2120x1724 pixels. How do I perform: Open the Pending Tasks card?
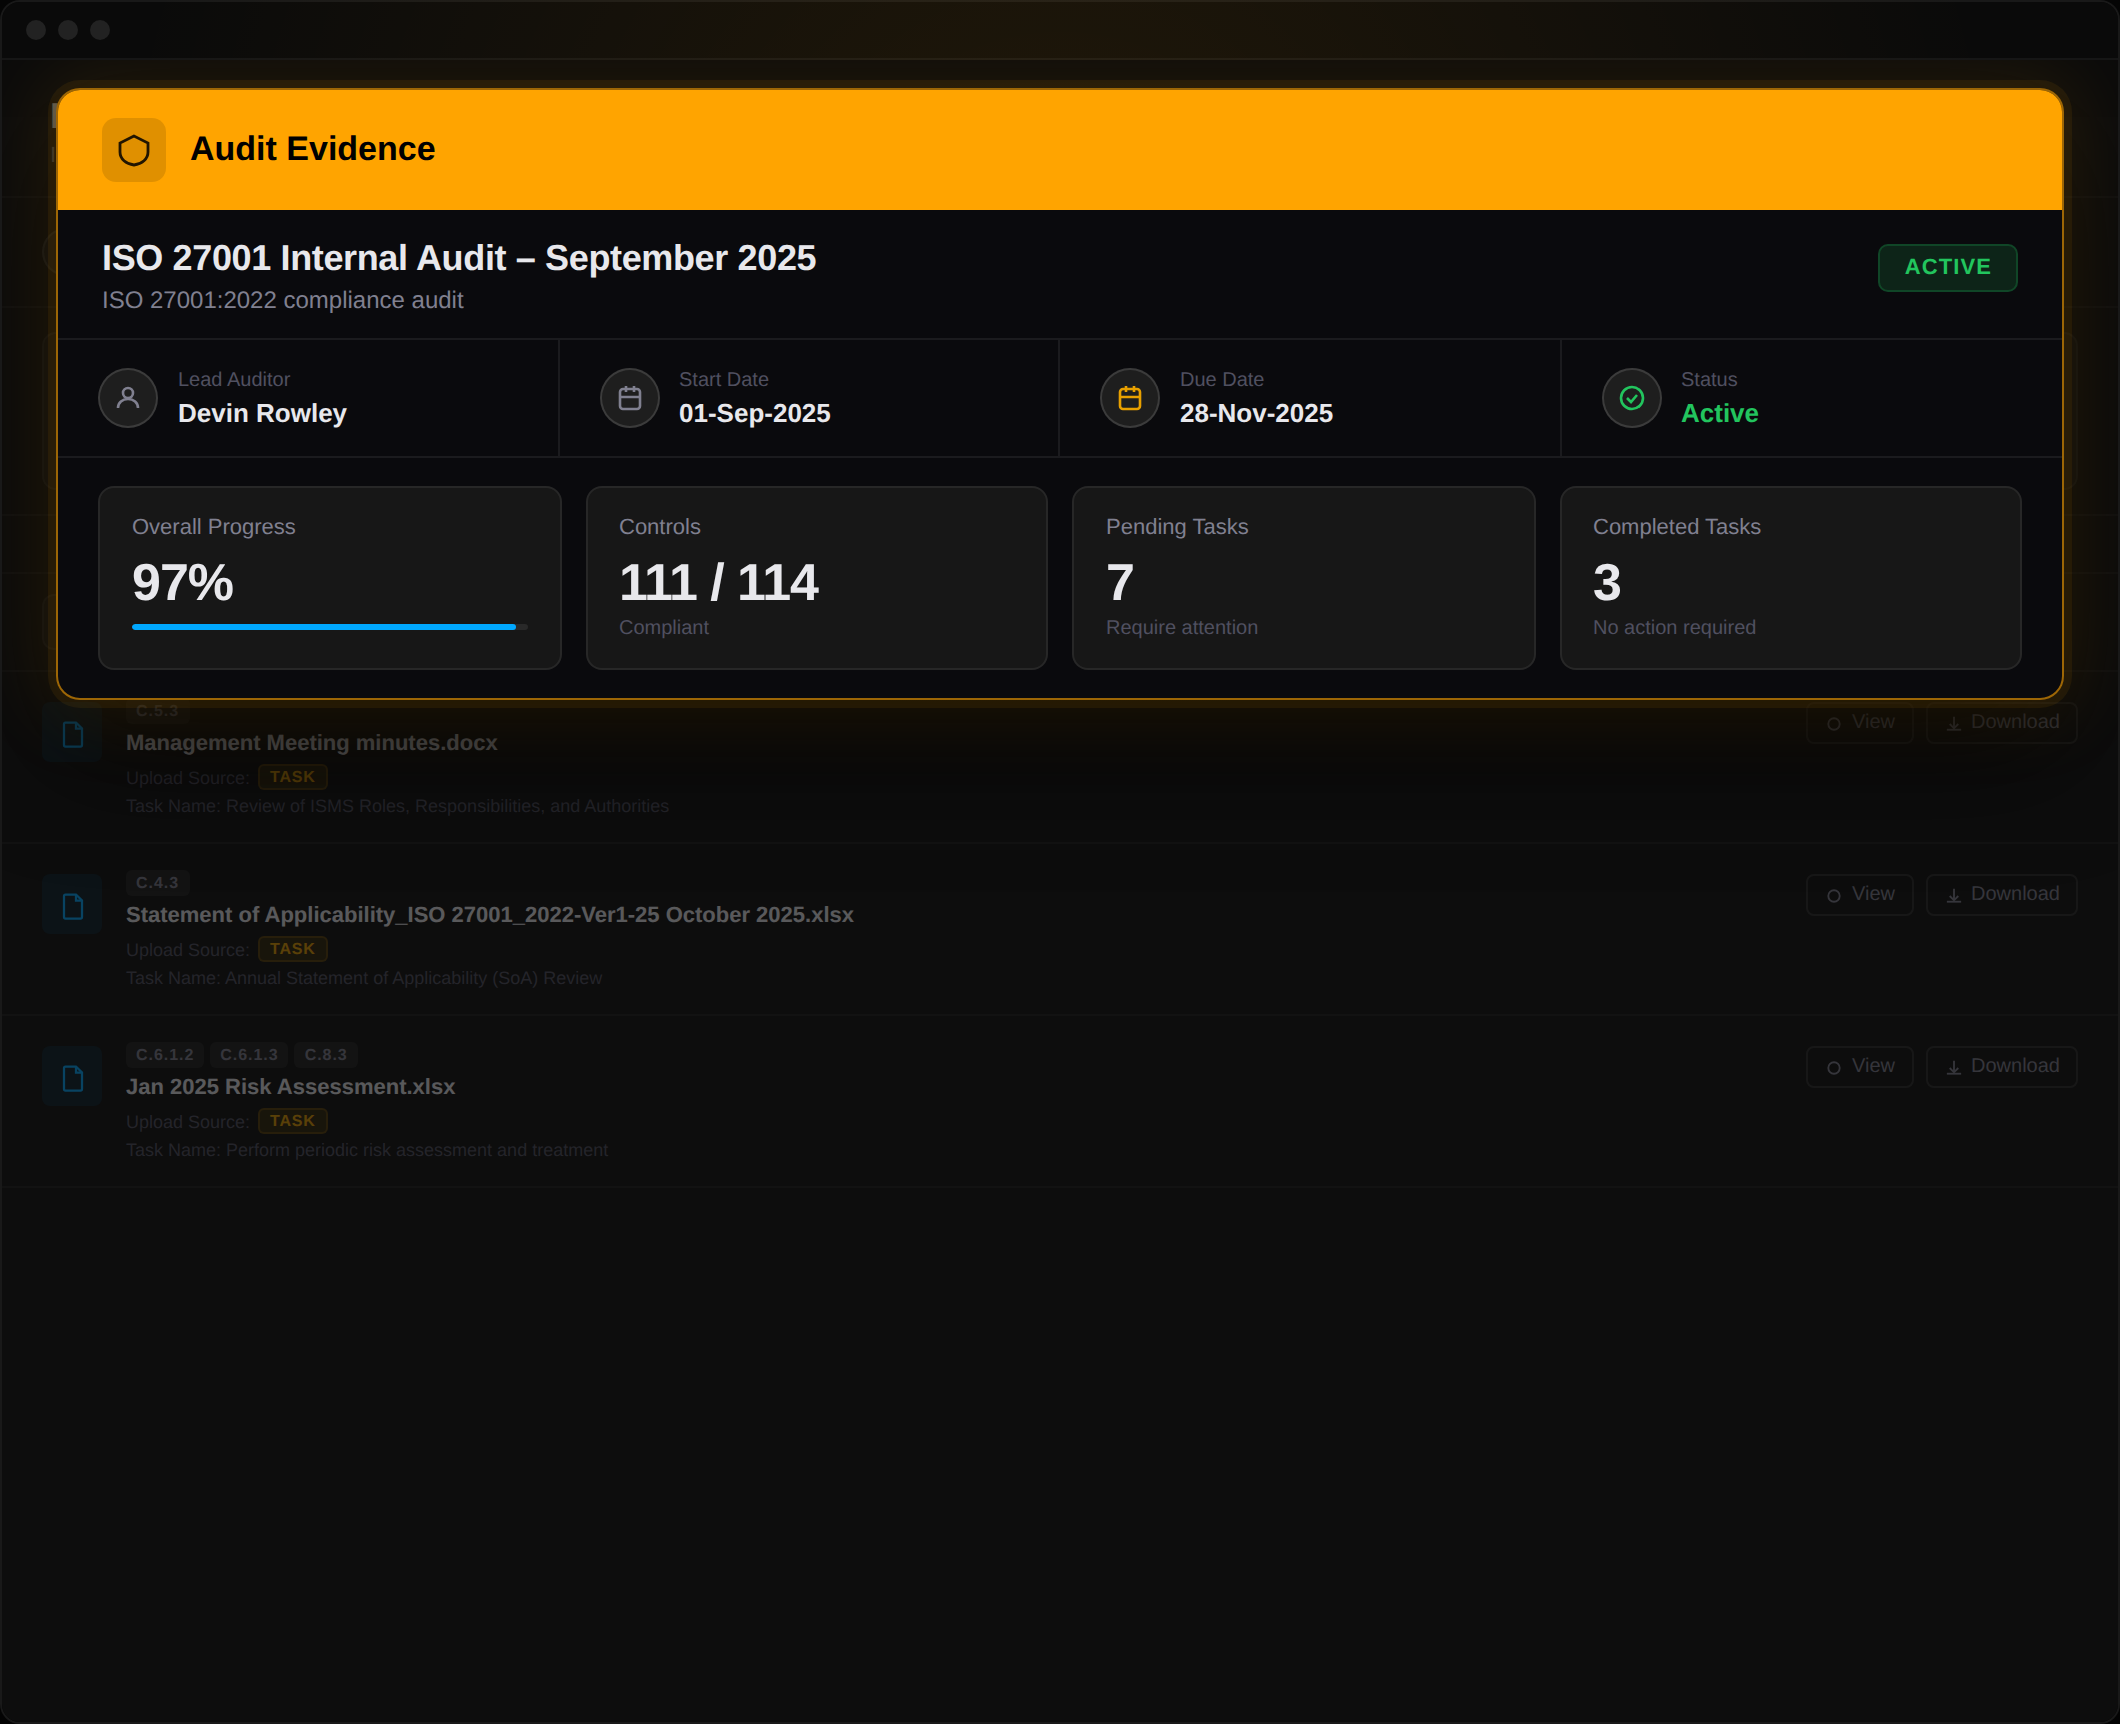click(1302, 578)
